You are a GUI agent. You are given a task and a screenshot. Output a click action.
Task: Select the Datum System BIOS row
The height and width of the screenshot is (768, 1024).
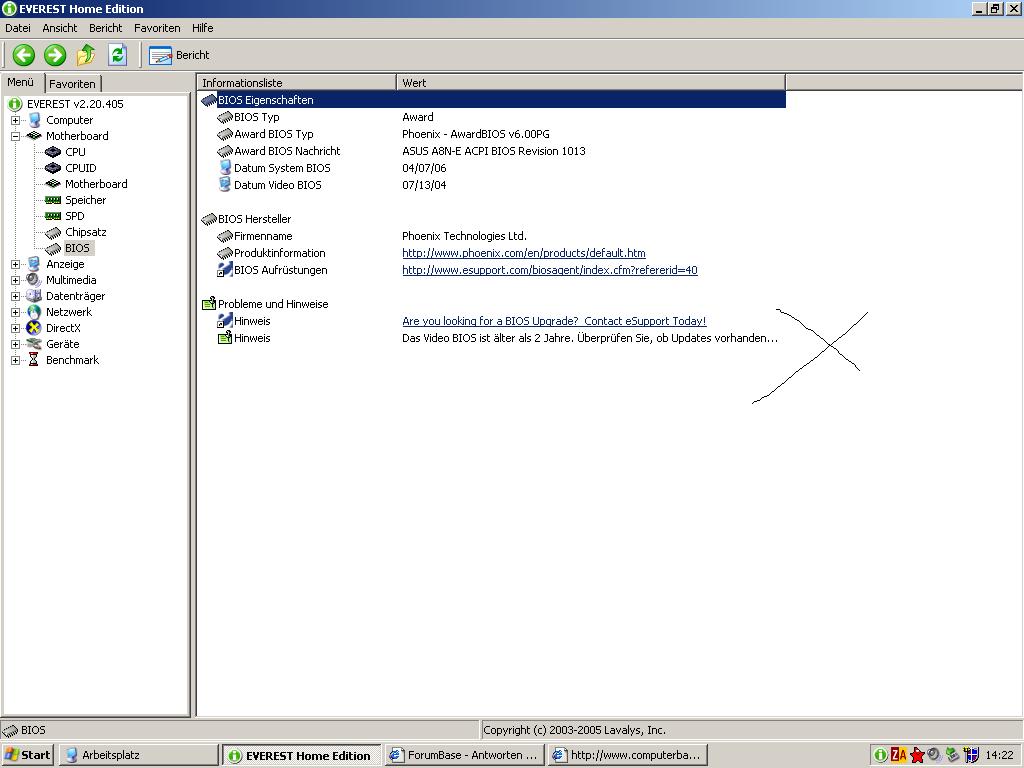[492, 168]
